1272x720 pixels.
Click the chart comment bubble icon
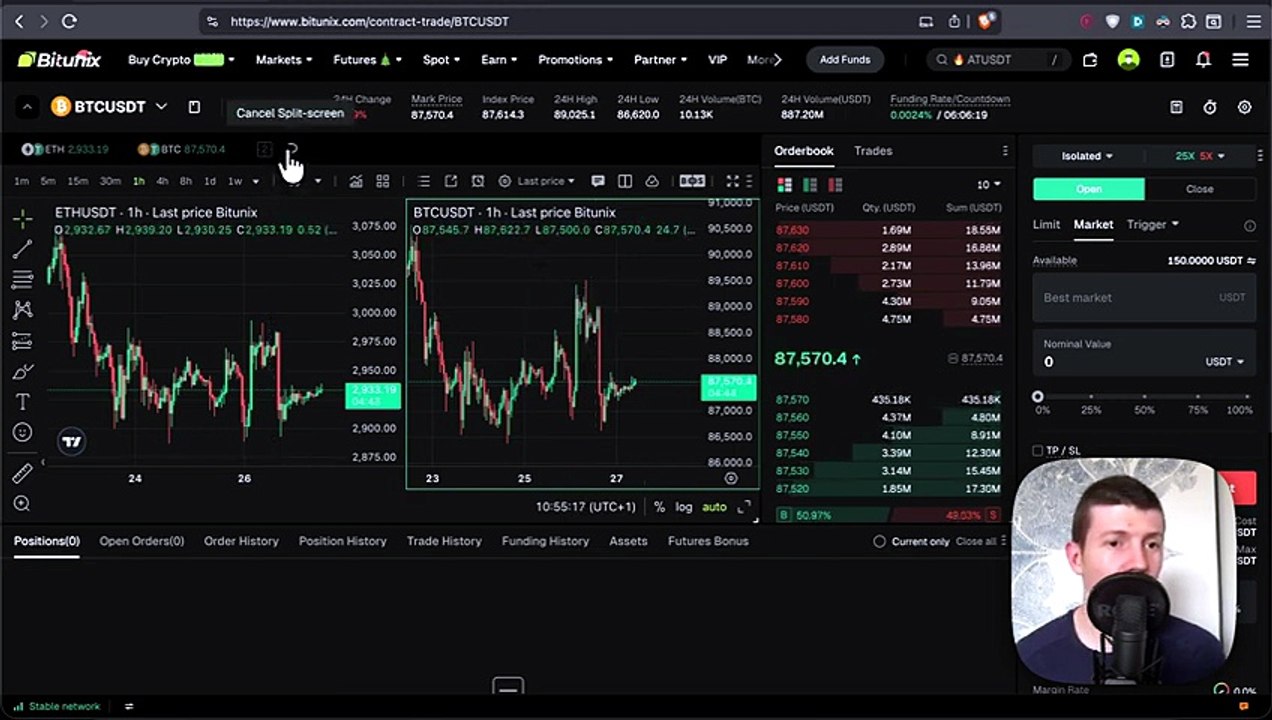[x=598, y=181]
